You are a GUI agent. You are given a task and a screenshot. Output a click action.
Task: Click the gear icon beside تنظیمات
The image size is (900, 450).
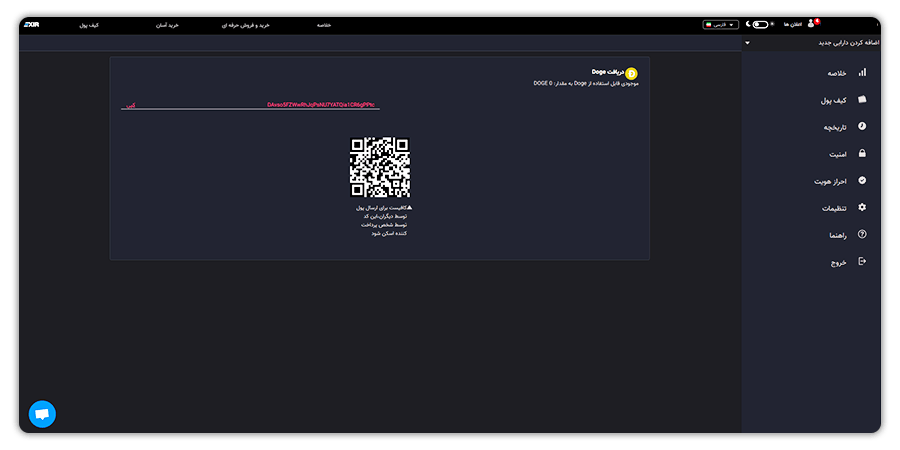862,207
